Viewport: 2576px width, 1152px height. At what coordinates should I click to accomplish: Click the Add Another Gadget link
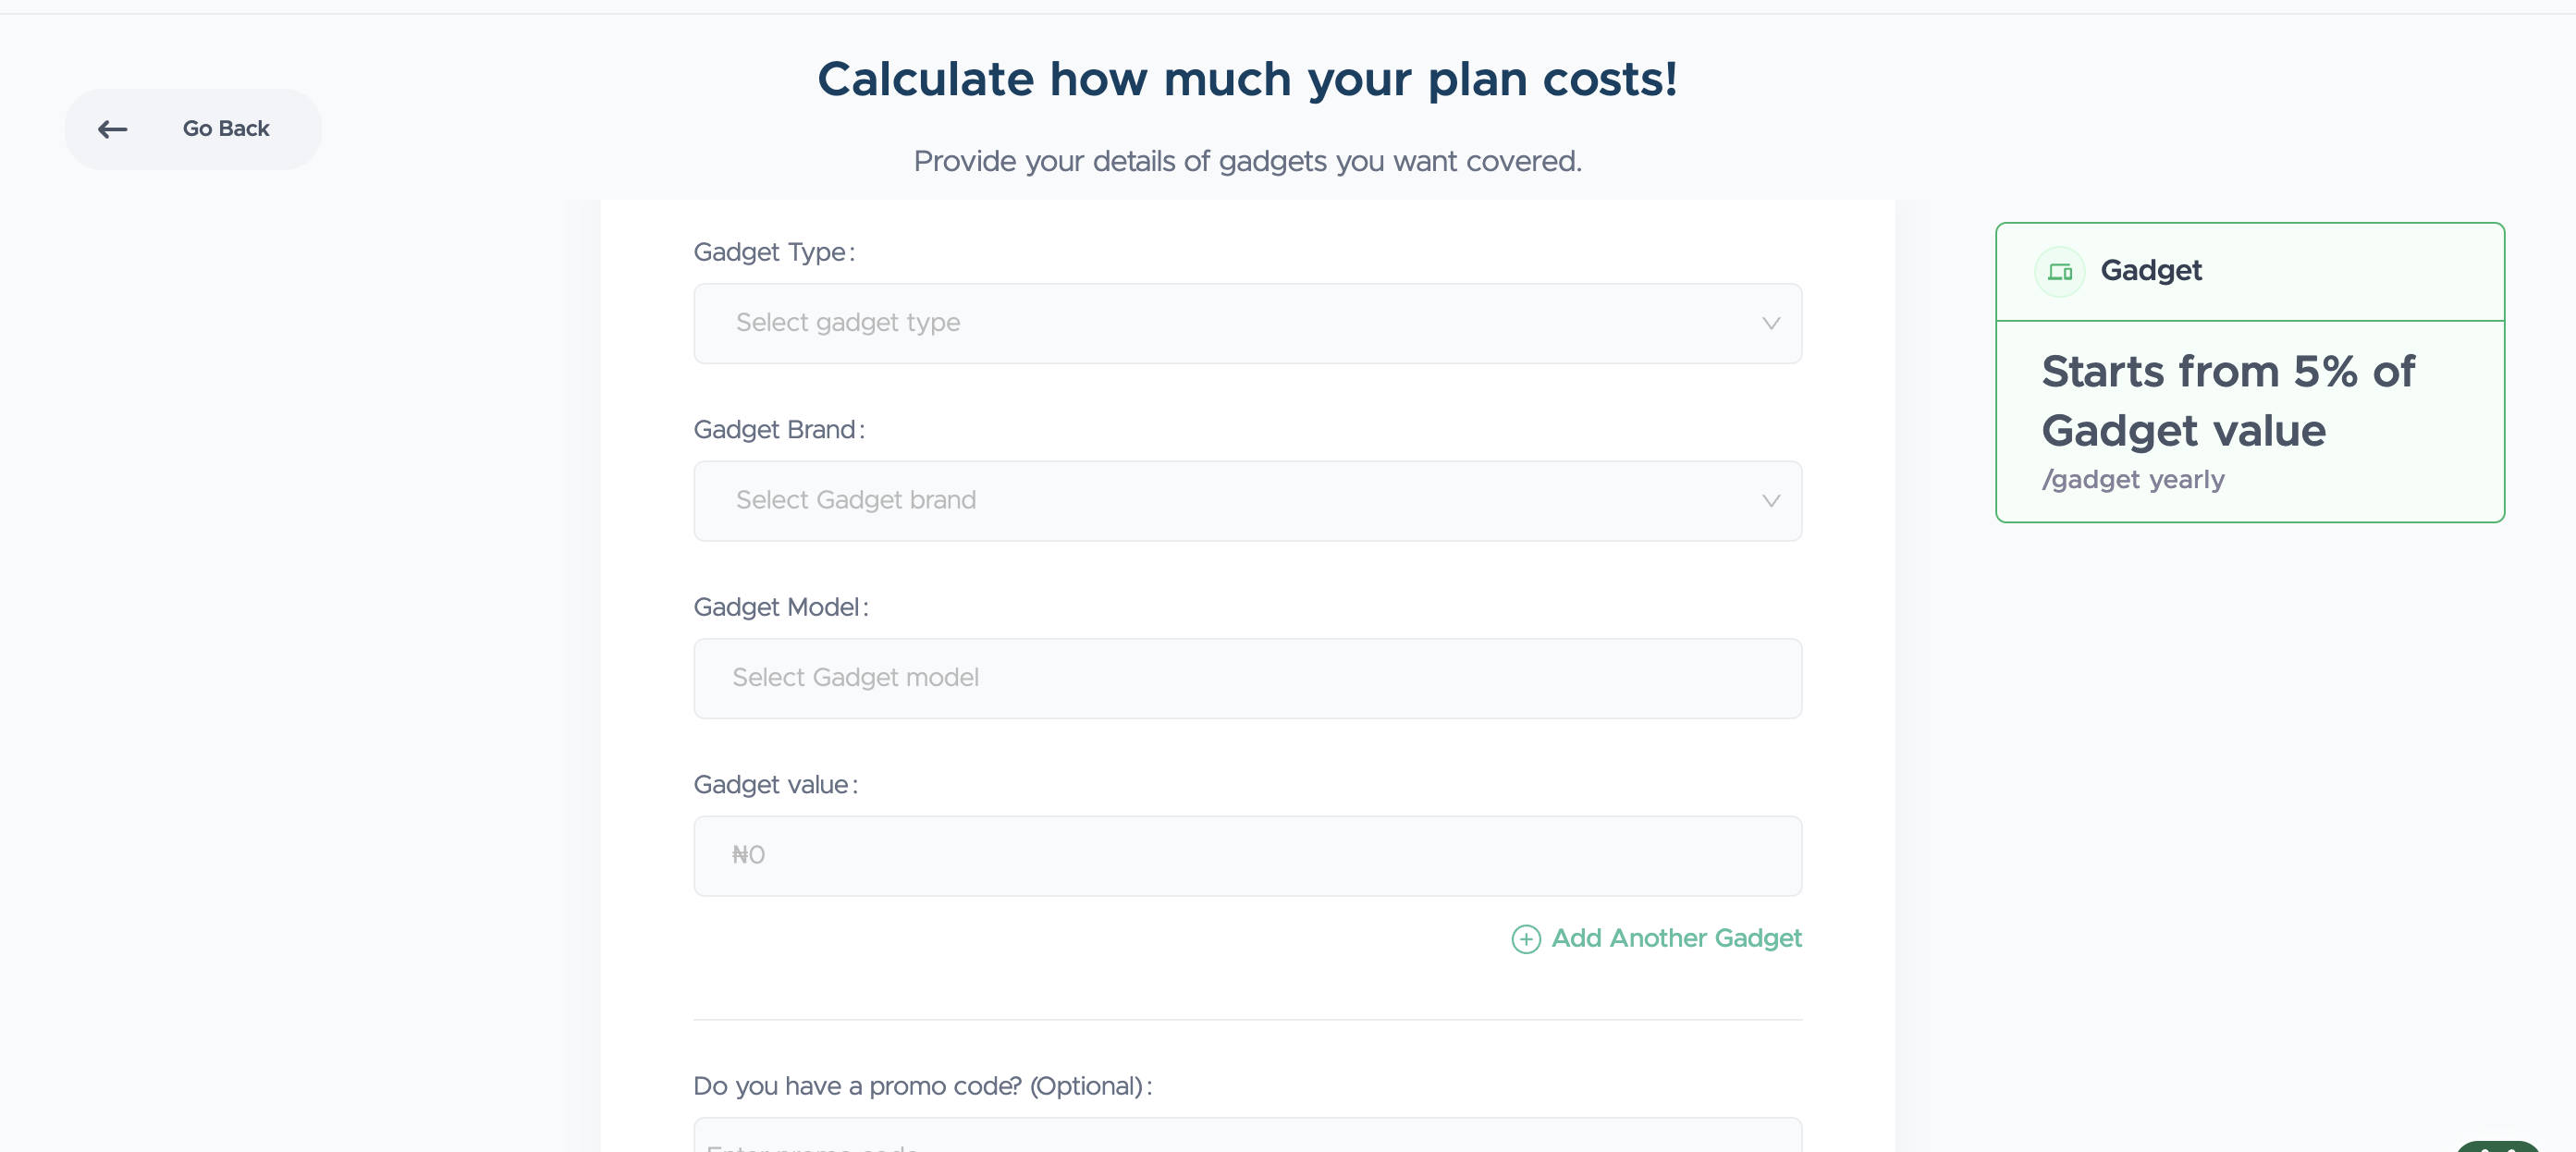pos(1676,938)
